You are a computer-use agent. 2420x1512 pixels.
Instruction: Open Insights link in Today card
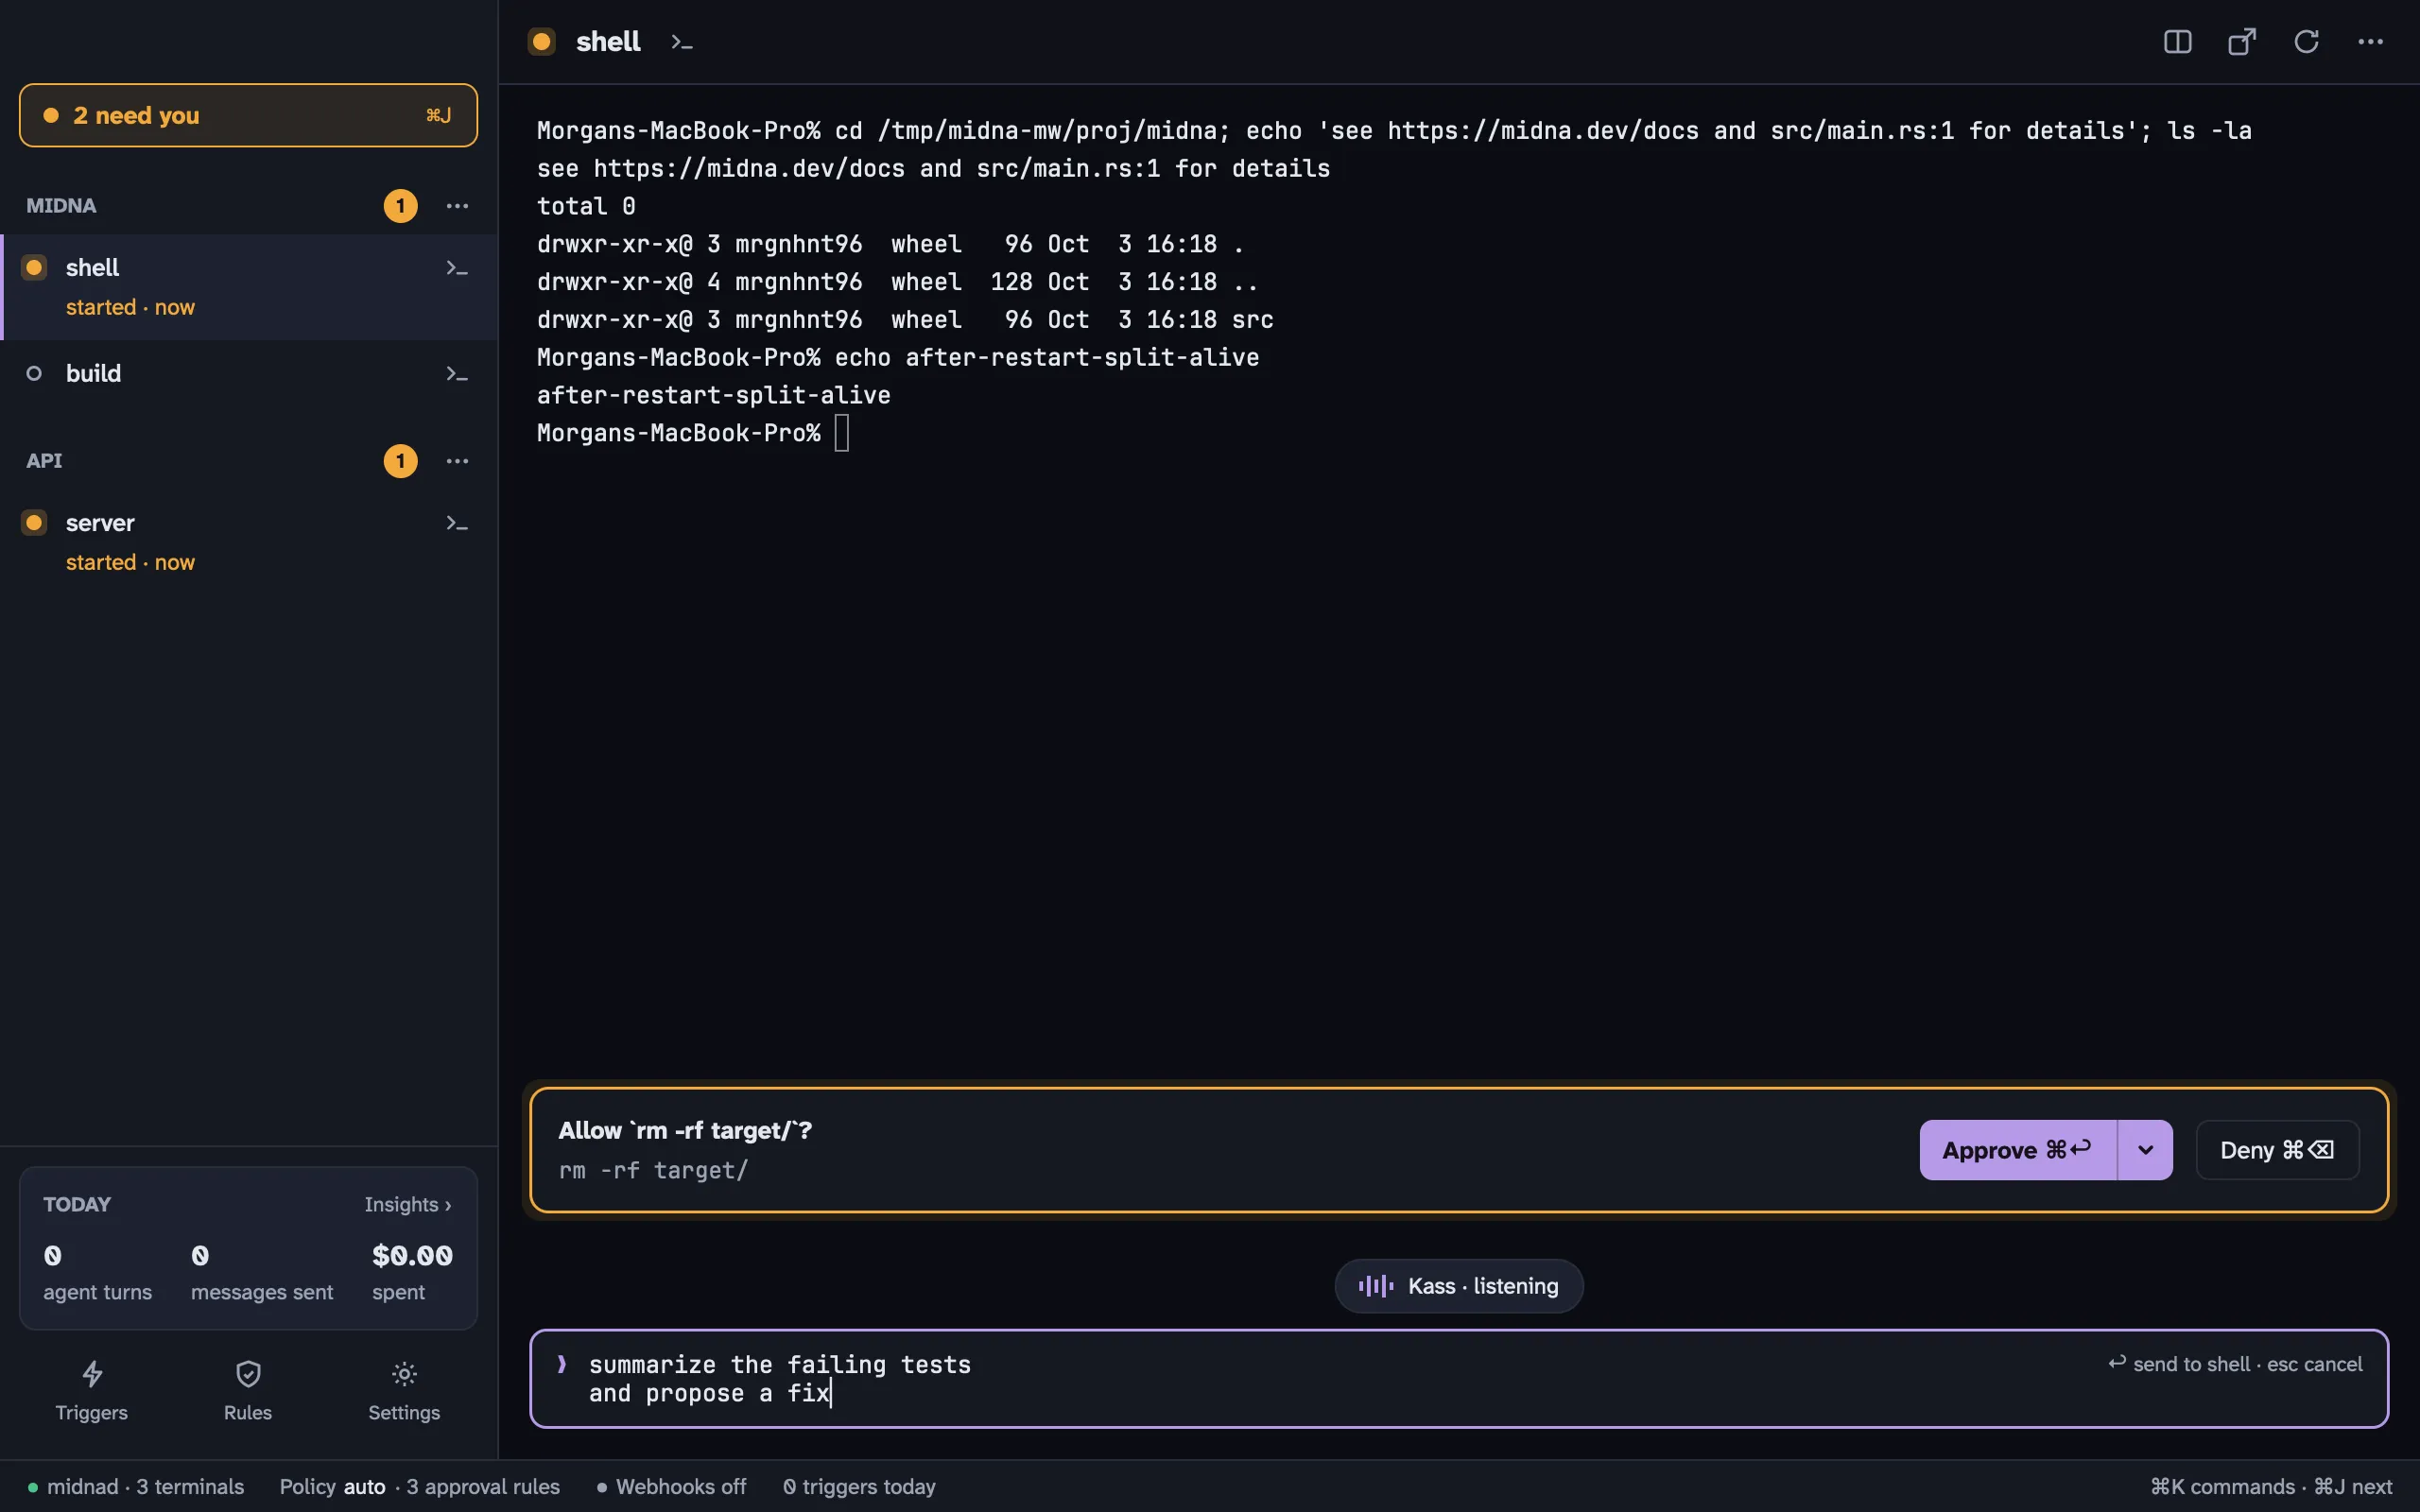(x=408, y=1205)
